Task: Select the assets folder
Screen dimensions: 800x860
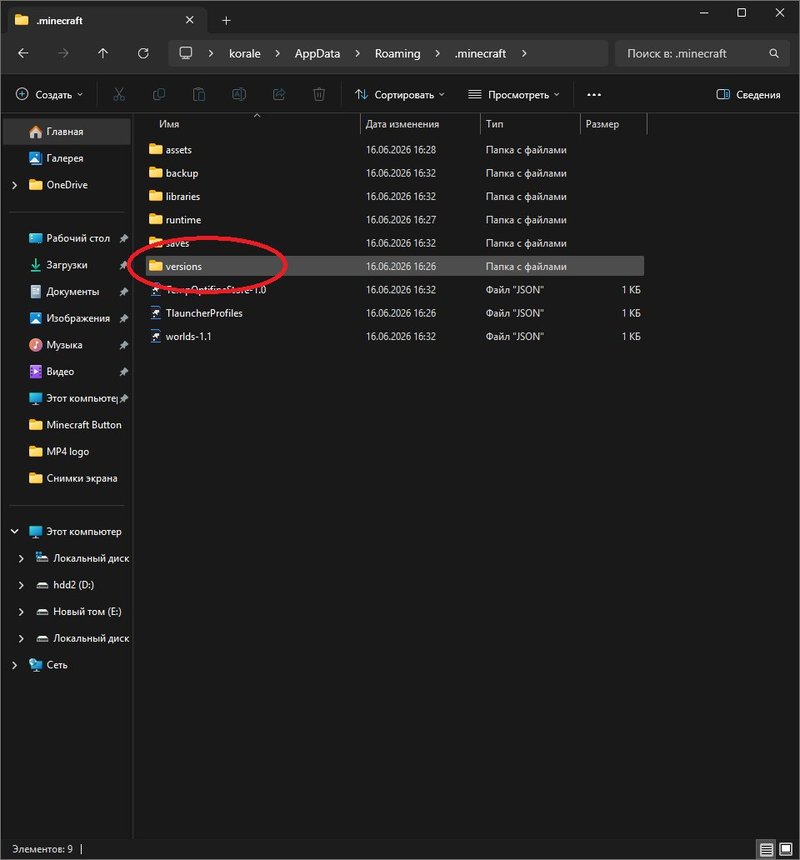Action: coord(395,149)
